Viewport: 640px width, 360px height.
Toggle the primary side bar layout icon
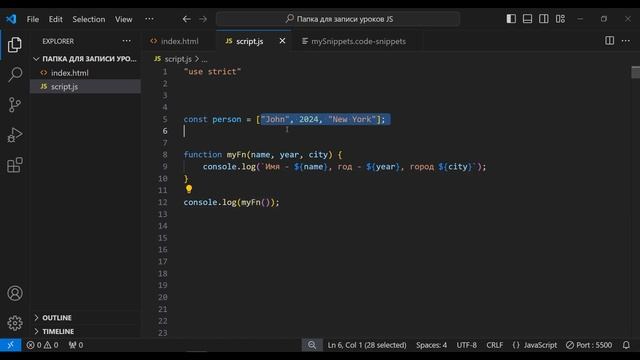tap(511, 19)
